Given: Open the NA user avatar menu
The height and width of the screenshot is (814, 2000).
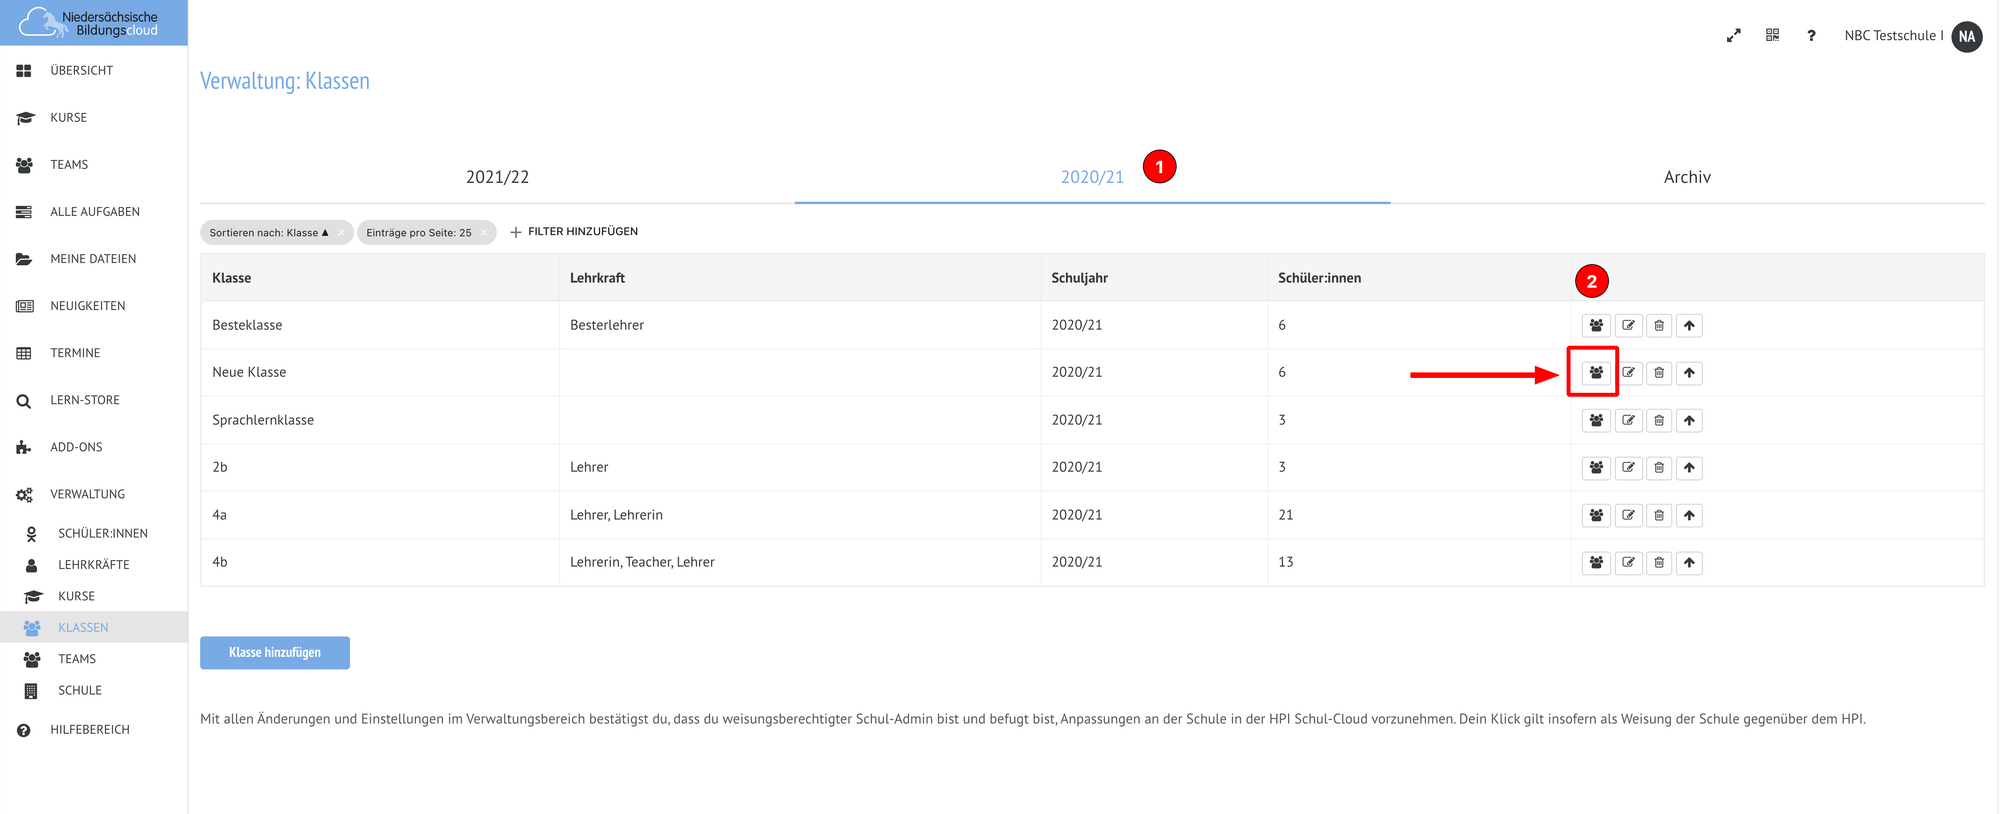Looking at the screenshot, I should point(1966,36).
